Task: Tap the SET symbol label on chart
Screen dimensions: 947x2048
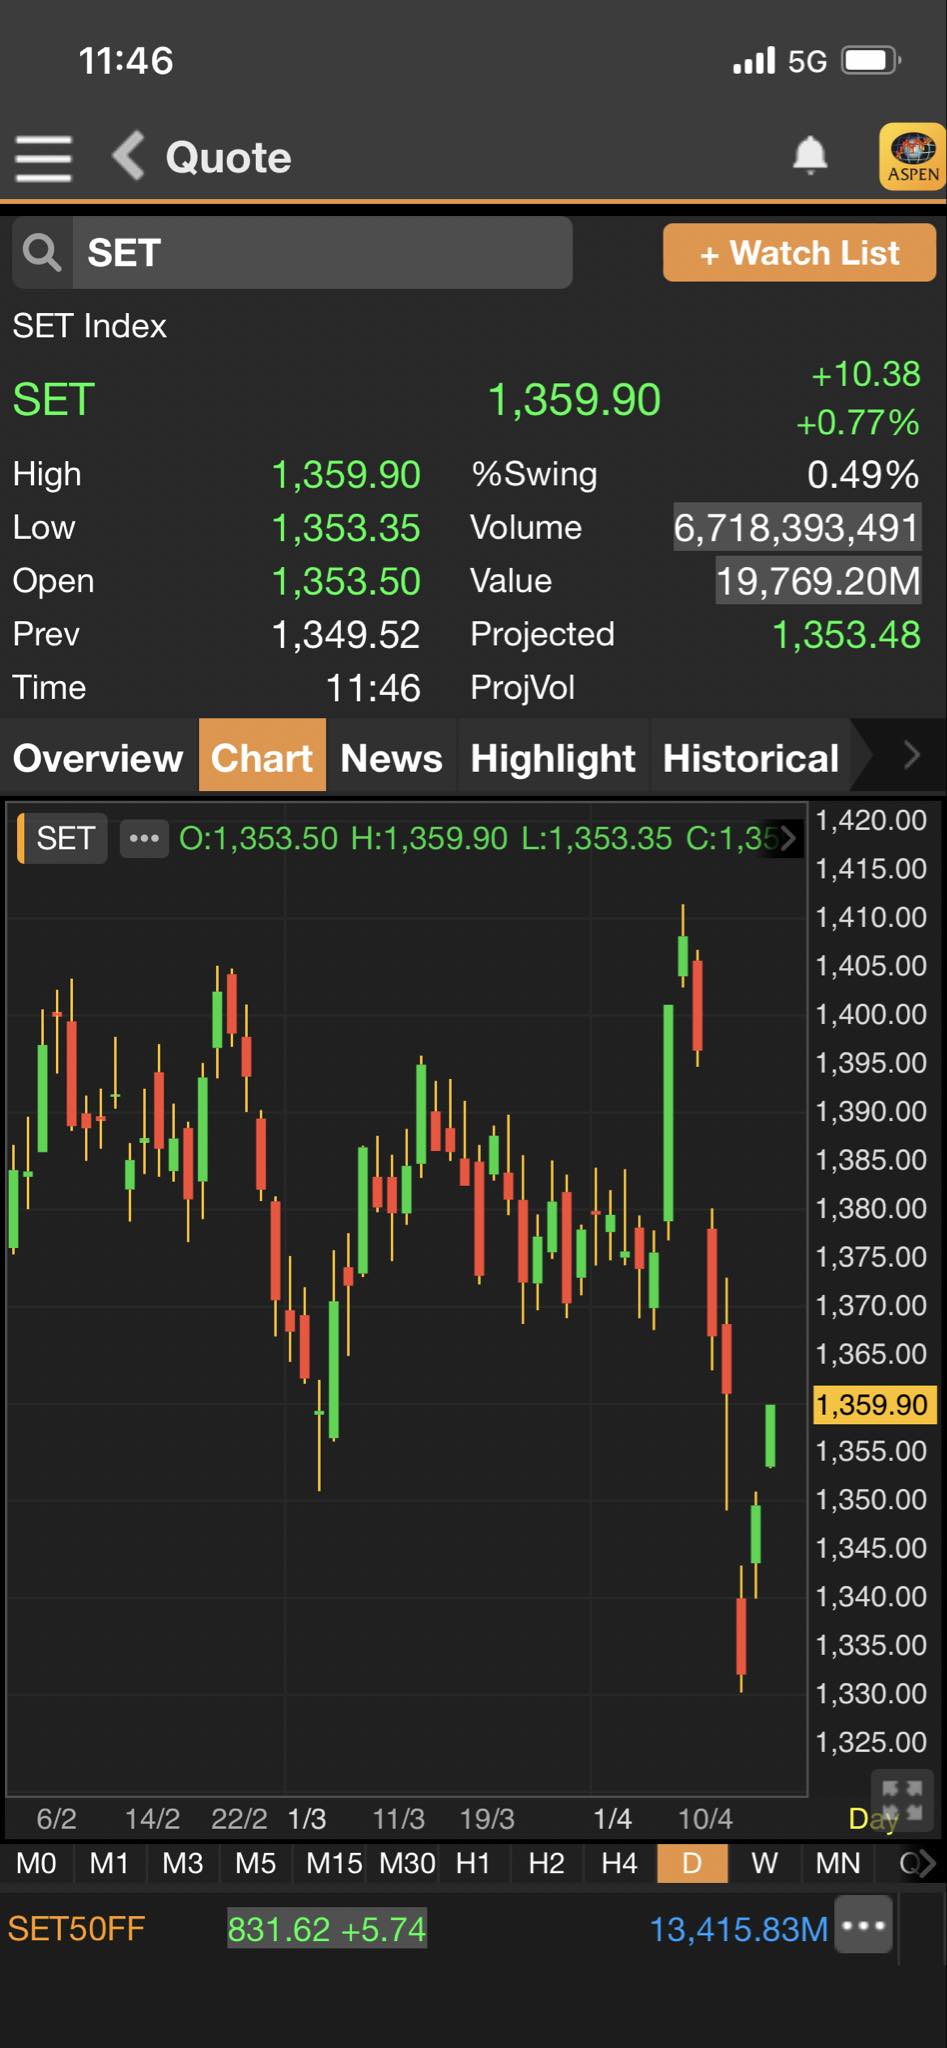Action: [x=65, y=838]
